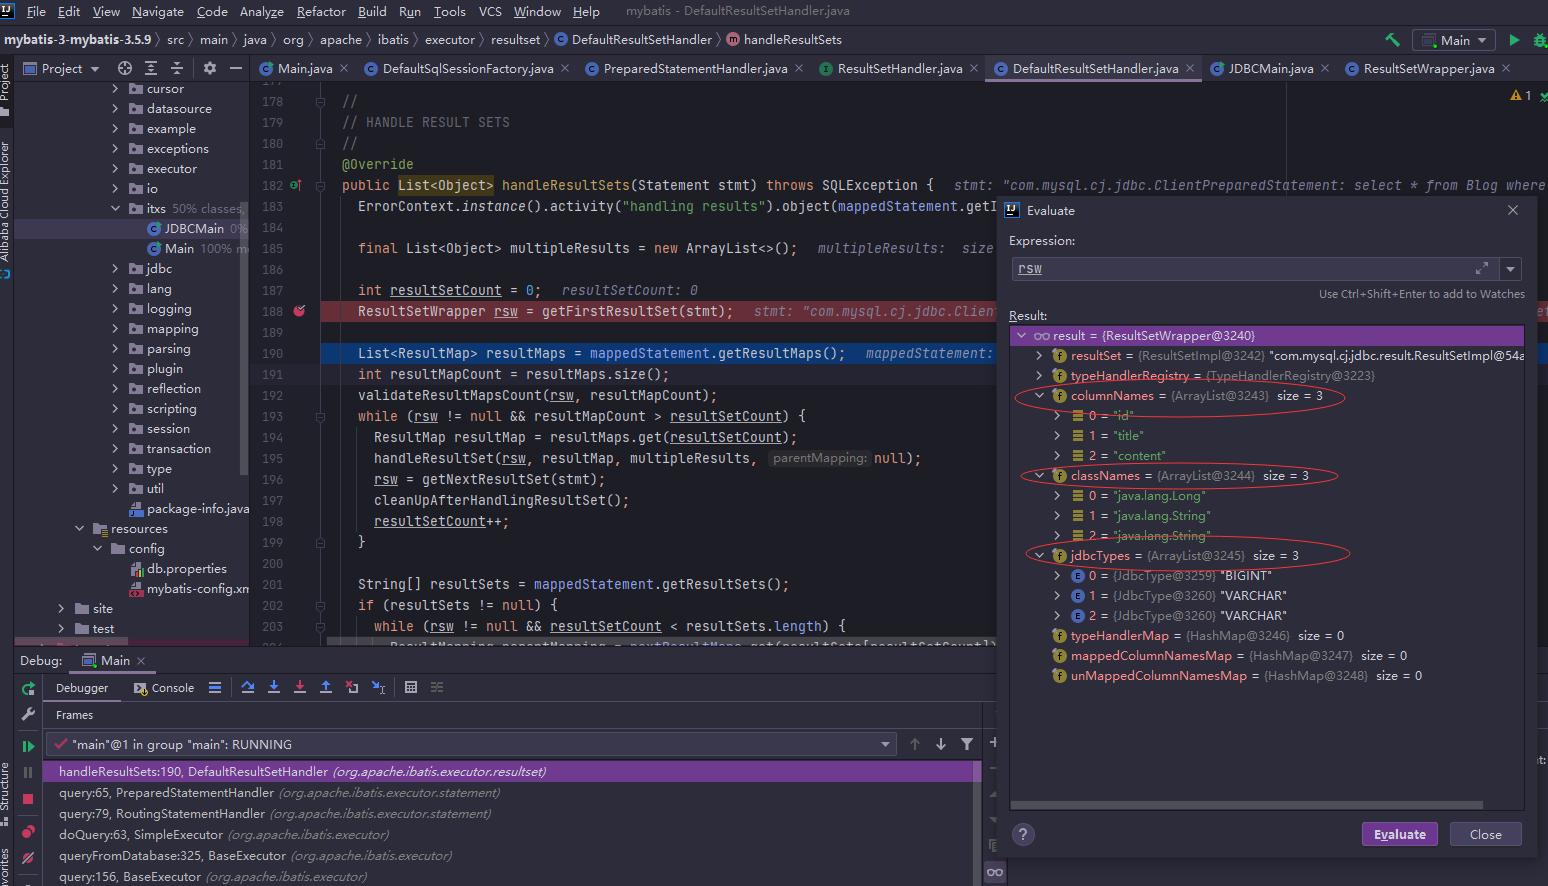View all breakpoints icon
1548x886 pixels.
tap(28, 832)
